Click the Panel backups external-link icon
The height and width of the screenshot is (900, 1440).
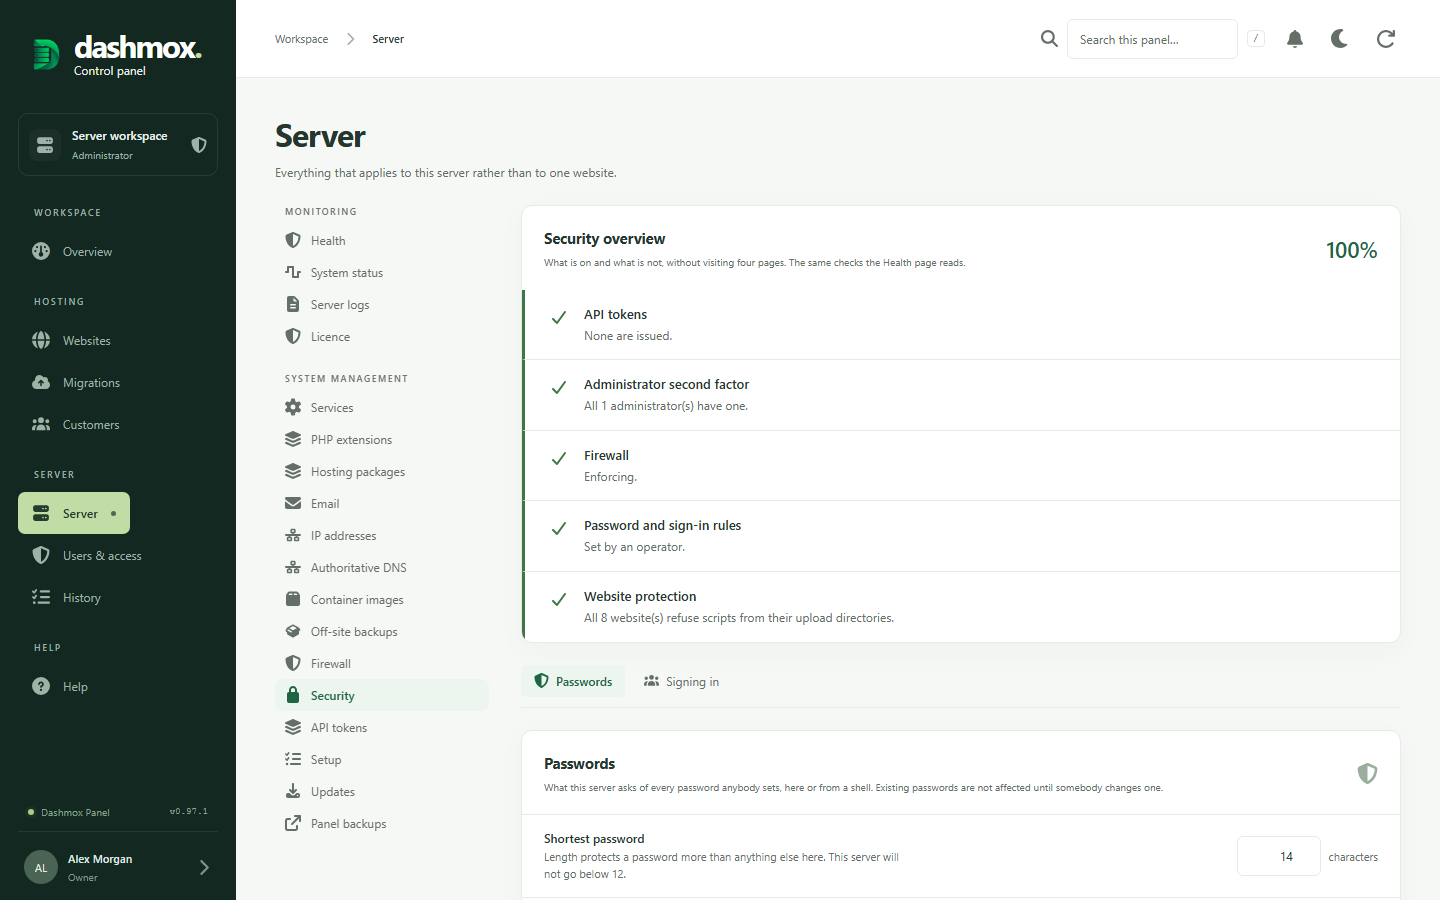point(293,823)
